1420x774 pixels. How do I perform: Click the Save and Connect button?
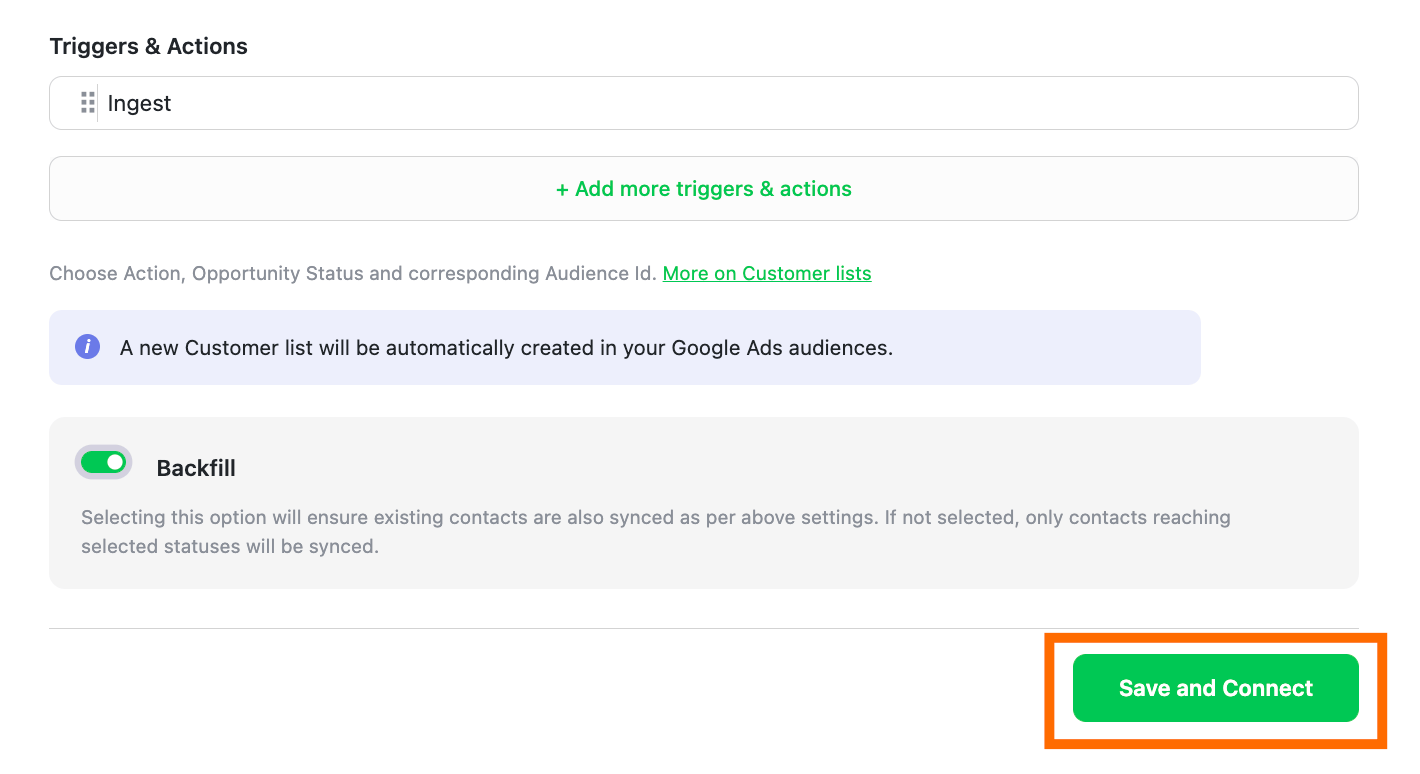click(1215, 688)
